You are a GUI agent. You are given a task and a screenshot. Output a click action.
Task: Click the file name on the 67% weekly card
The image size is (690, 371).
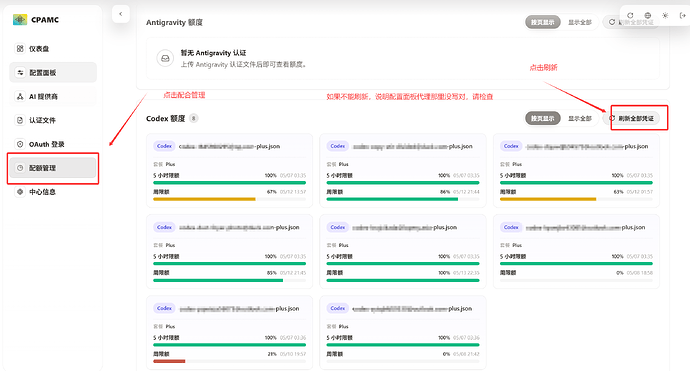229,146
